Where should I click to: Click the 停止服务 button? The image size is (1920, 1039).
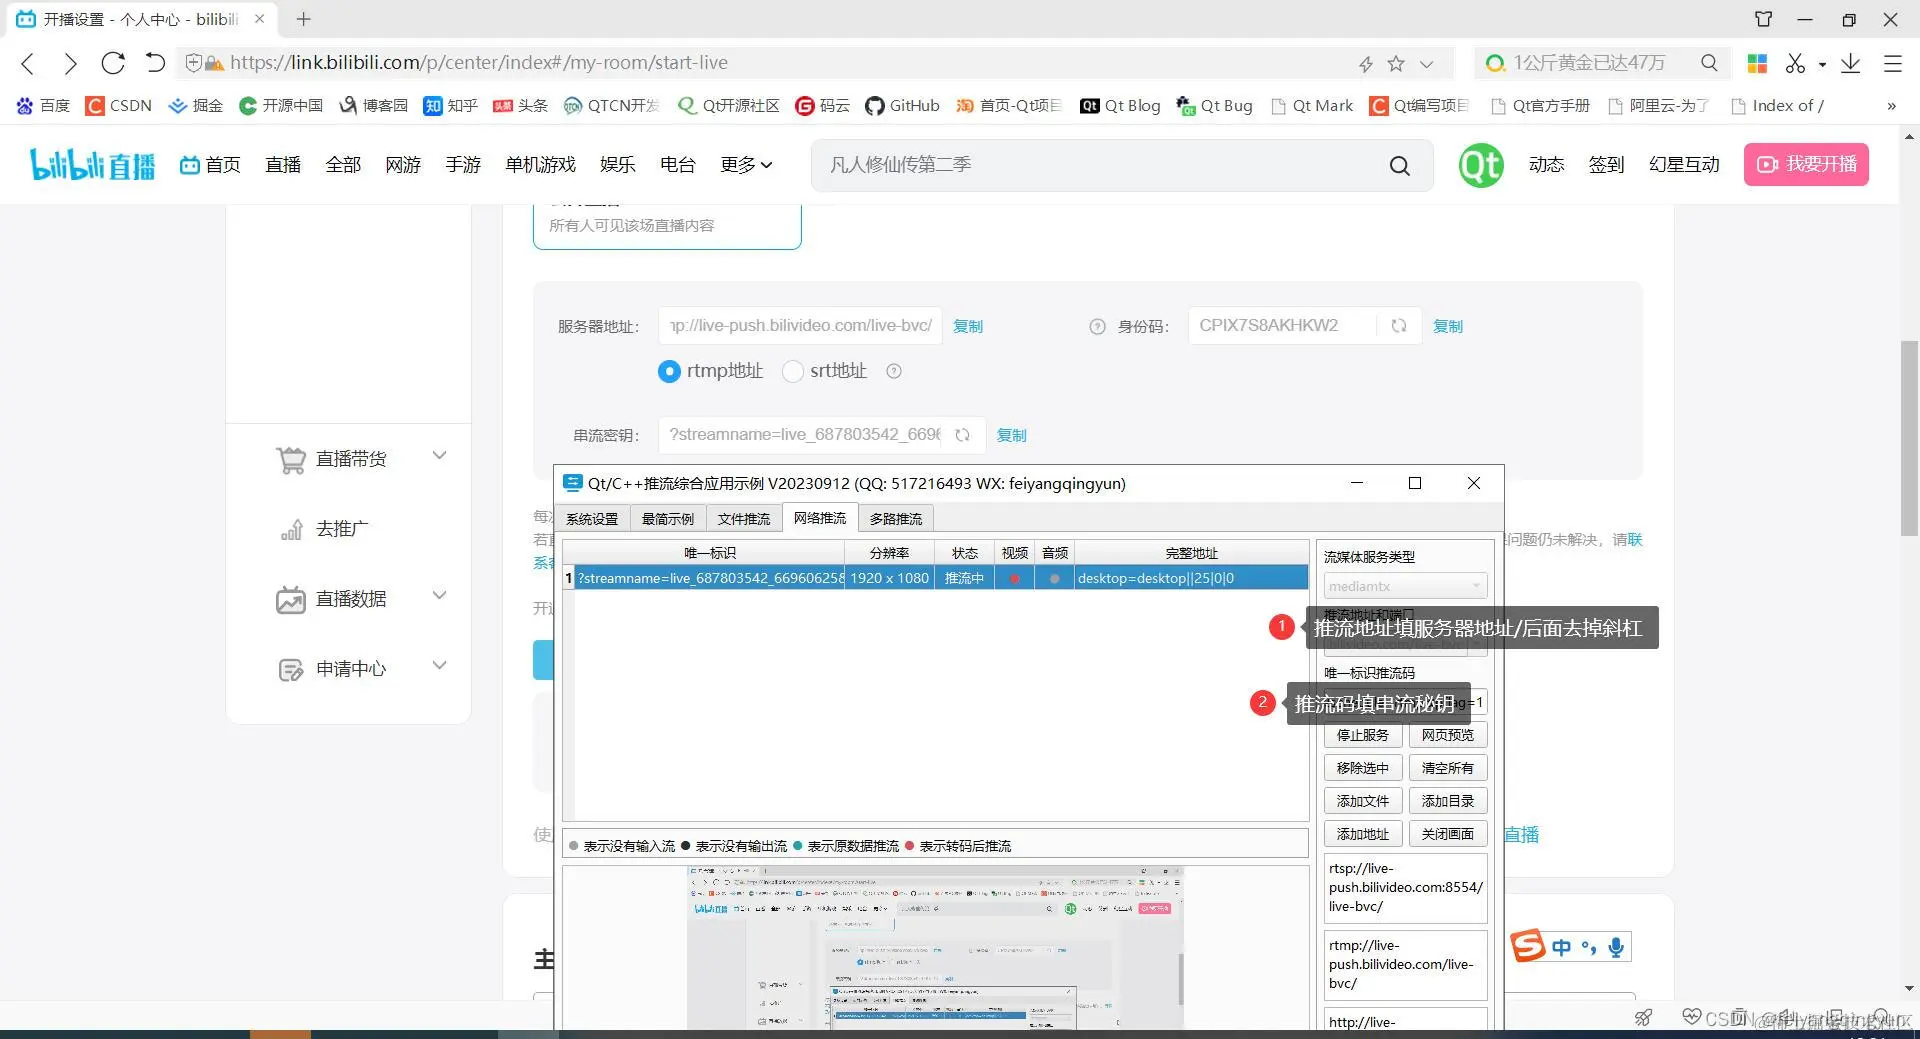(x=1363, y=735)
